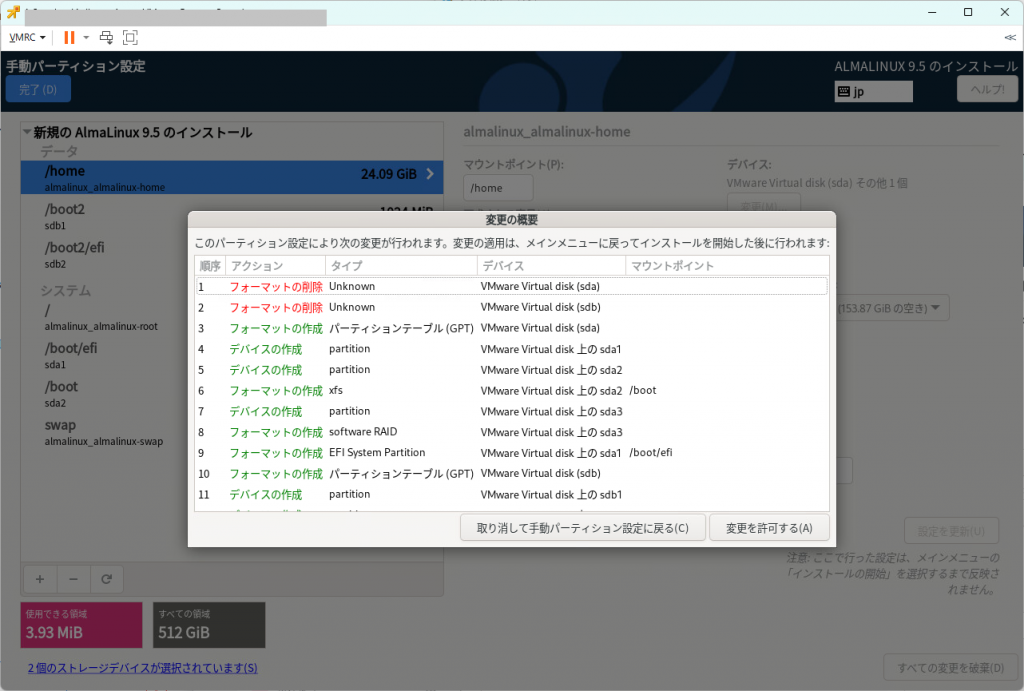1024x691 pixels.
Task: Select row 3 GPT partition table on sda
Action: [512, 328]
